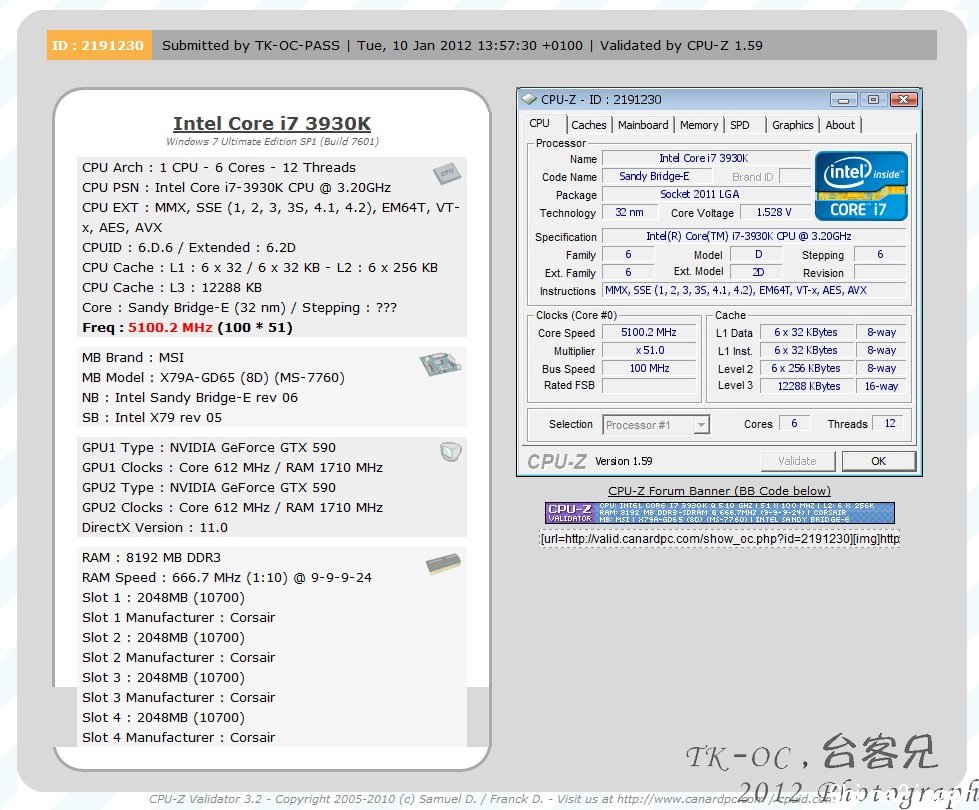
Task: Open the Processor #1 selection dropdown
Action: point(656,425)
